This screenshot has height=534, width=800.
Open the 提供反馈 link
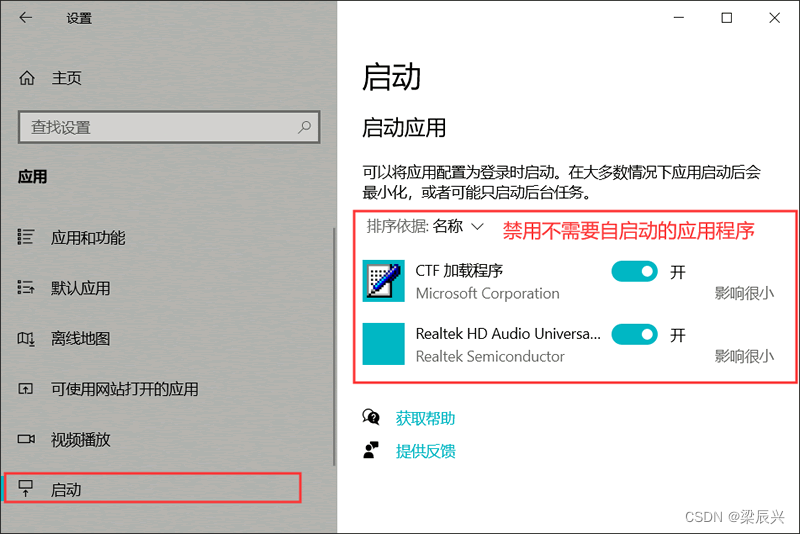425,451
